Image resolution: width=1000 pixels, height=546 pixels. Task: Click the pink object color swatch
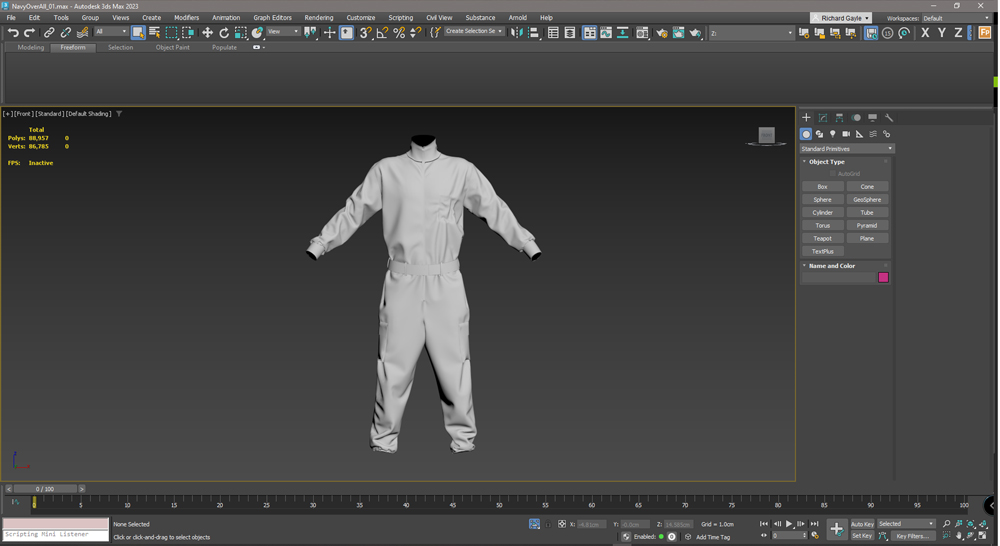pyautogui.click(x=883, y=278)
